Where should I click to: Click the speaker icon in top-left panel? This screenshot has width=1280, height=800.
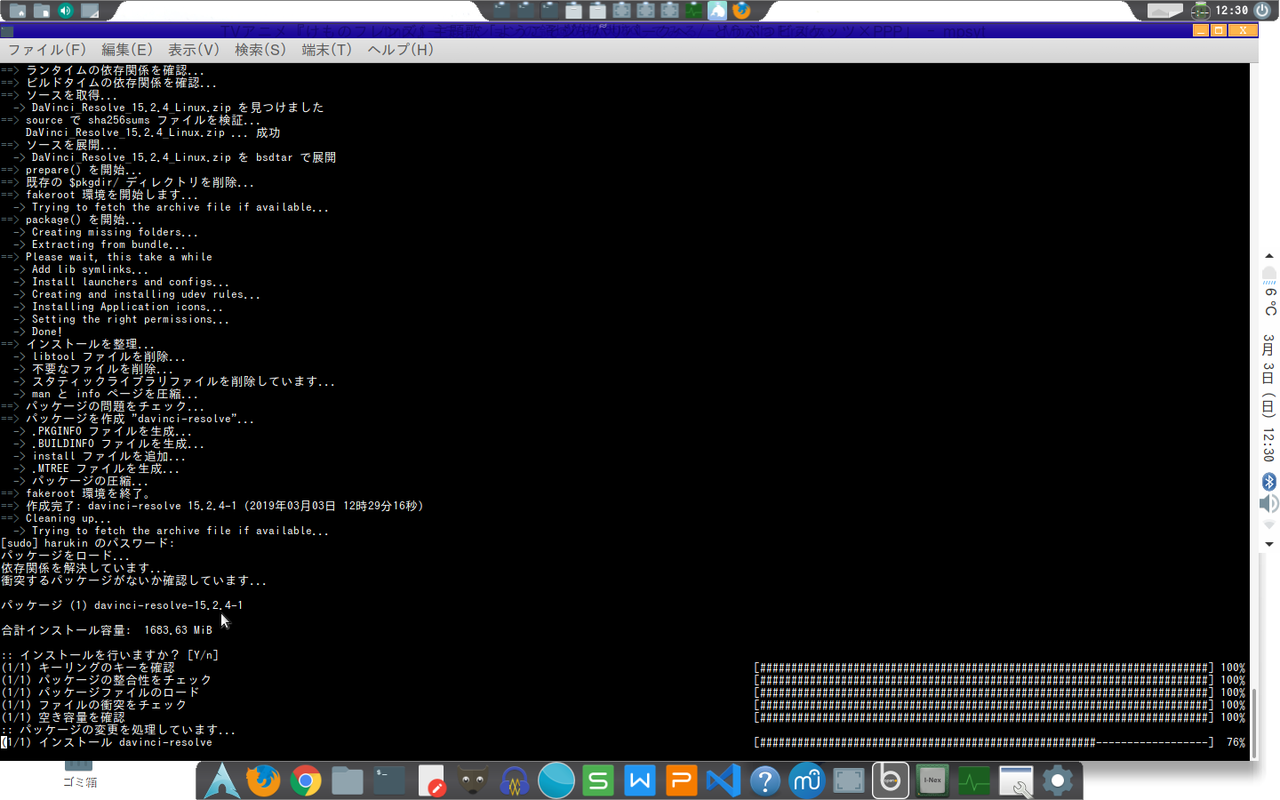coord(66,11)
